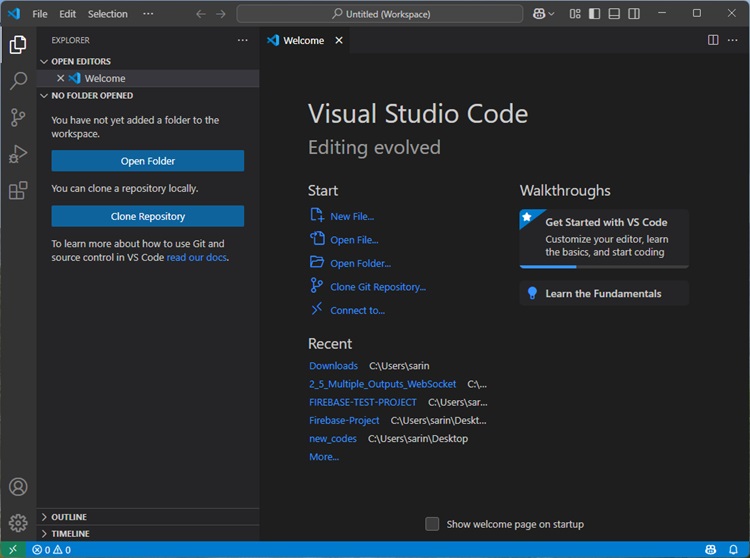Click the Open Folder... link under Start

pos(361,263)
